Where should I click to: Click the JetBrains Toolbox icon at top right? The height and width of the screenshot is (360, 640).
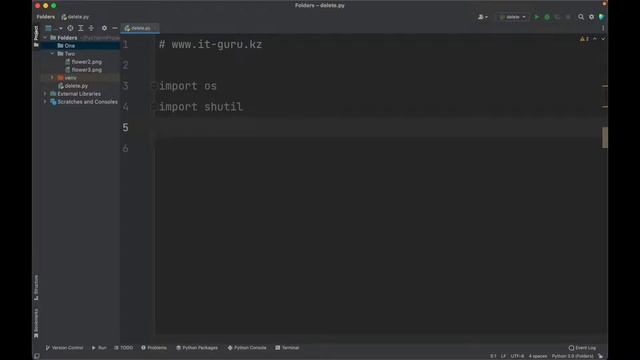602,17
